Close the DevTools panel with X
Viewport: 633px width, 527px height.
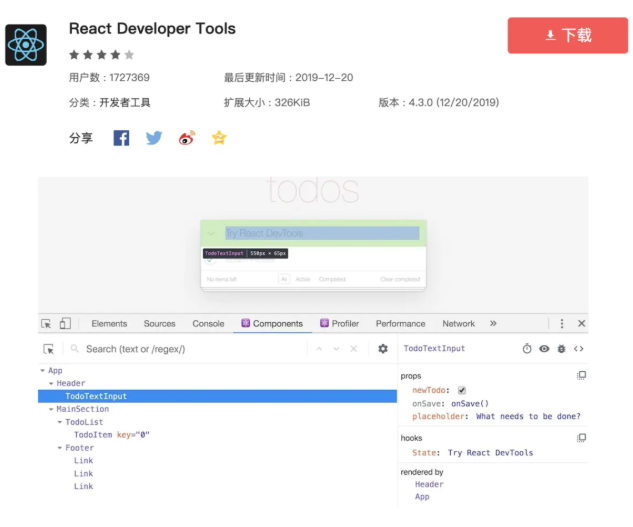(581, 323)
